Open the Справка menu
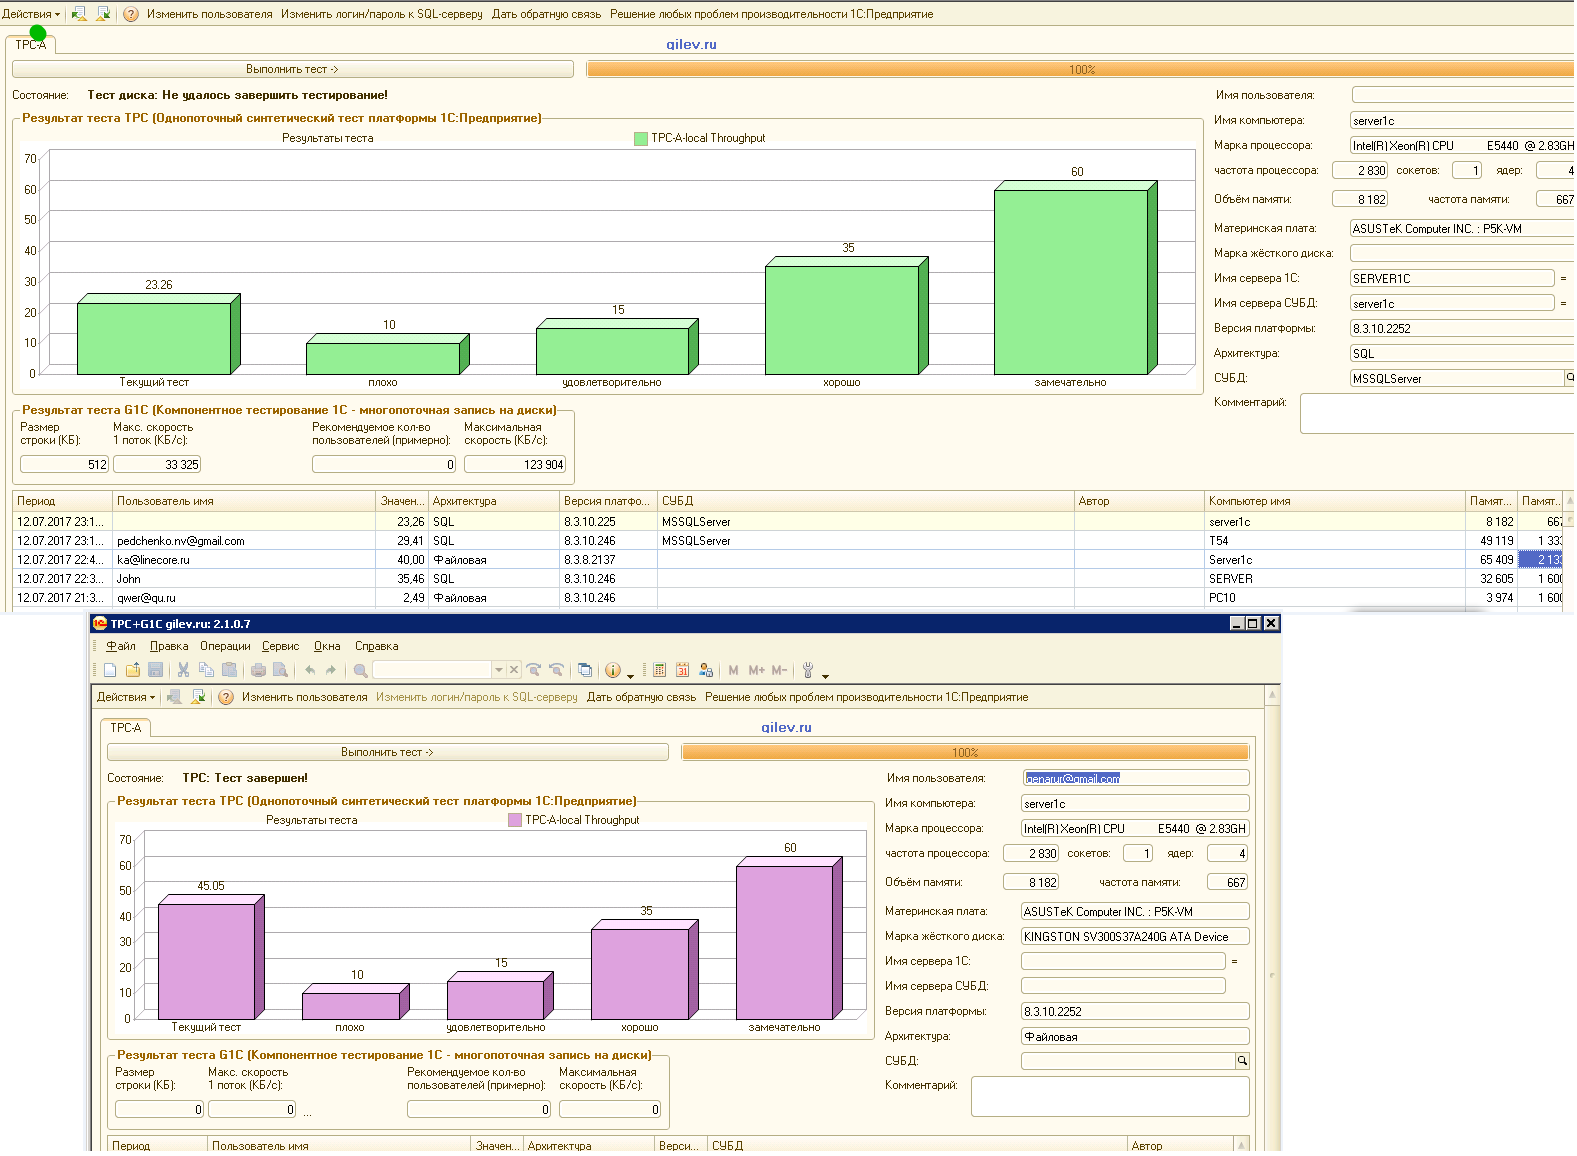 [x=376, y=646]
